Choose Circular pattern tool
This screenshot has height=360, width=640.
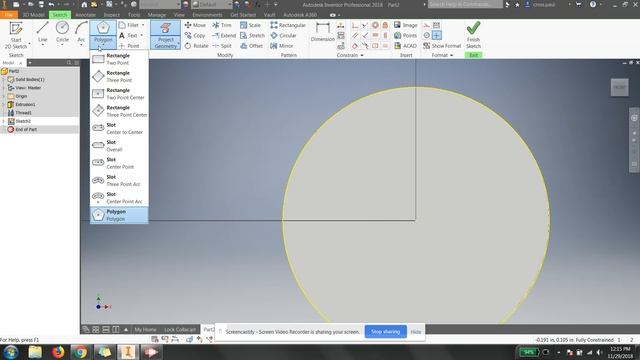tap(283, 36)
